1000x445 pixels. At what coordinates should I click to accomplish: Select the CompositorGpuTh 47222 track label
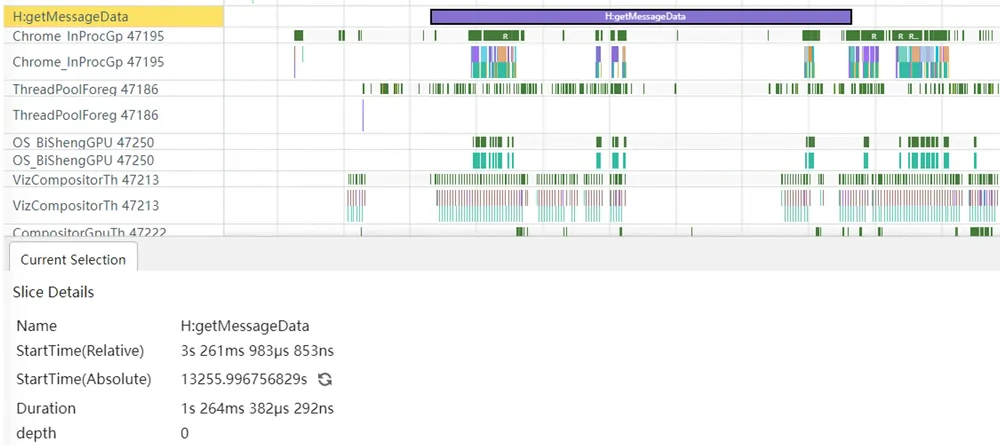(x=89, y=231)
